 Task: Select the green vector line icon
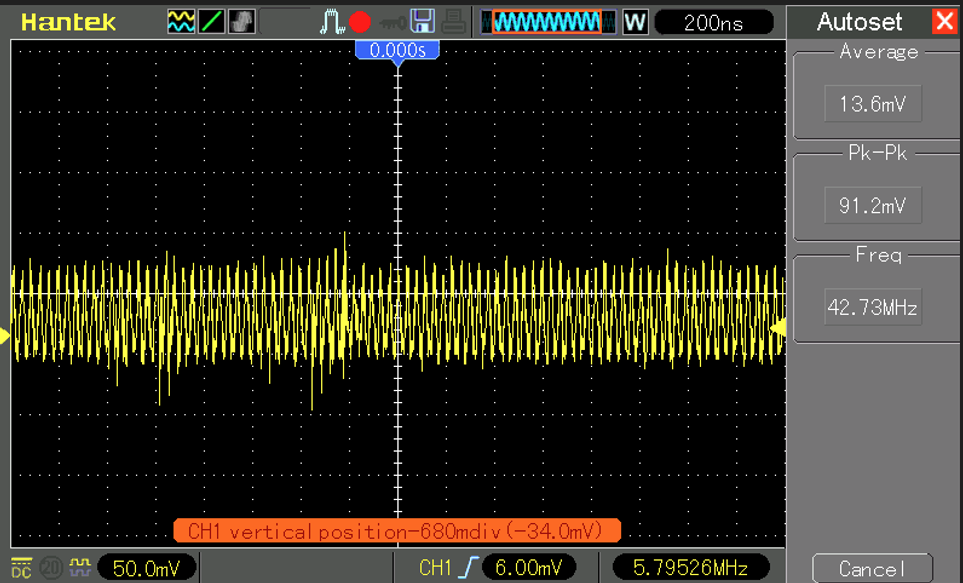click(211, 21)
